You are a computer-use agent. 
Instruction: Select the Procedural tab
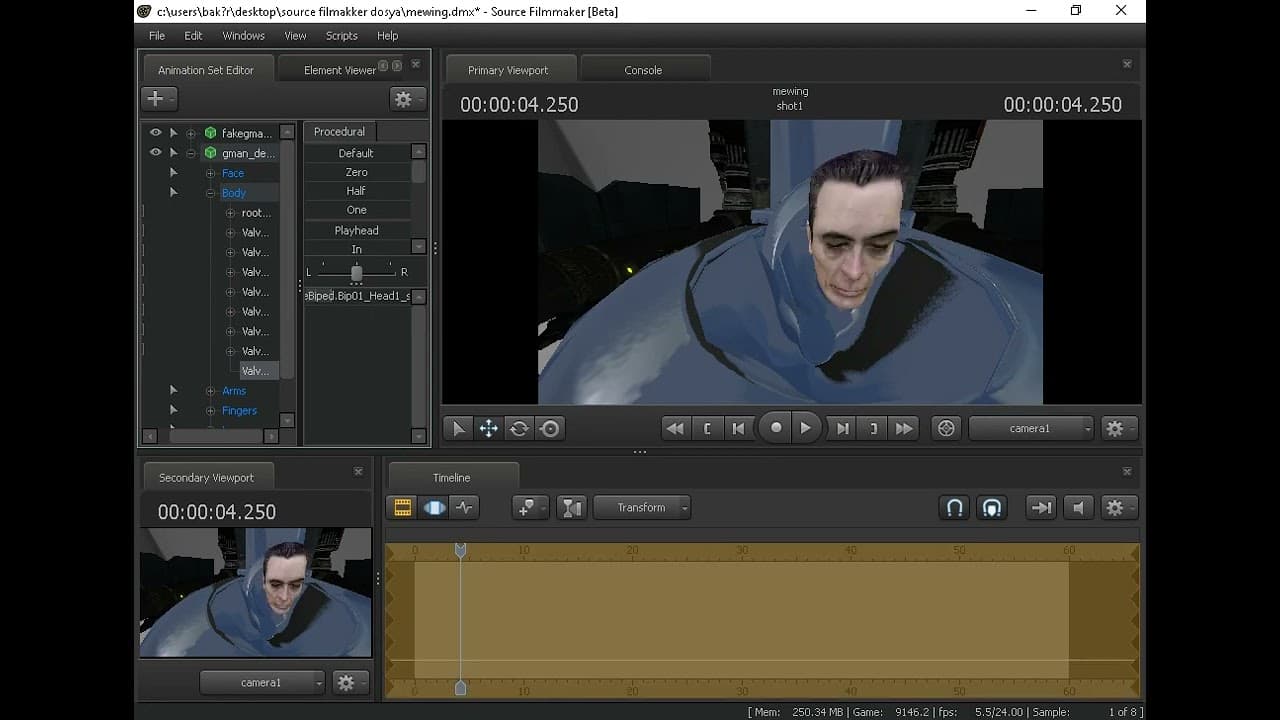click(340, 131)
